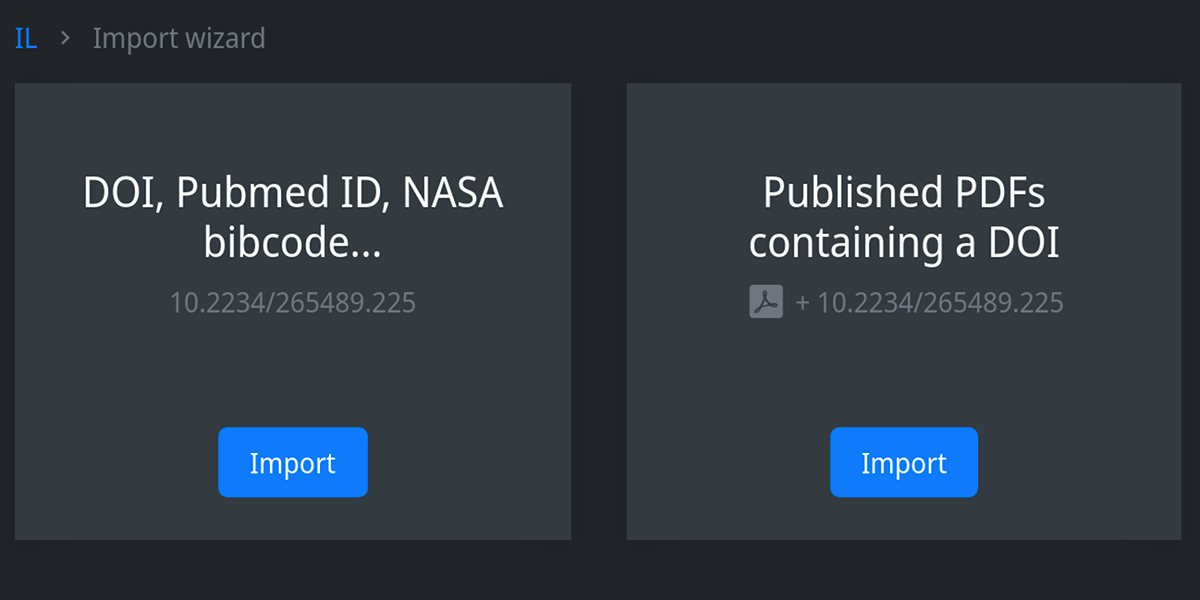The image size is (1200, 600).
Task: Click empty breadcrumb bar right of Import wizard
Action: click(x=700, y=39)
